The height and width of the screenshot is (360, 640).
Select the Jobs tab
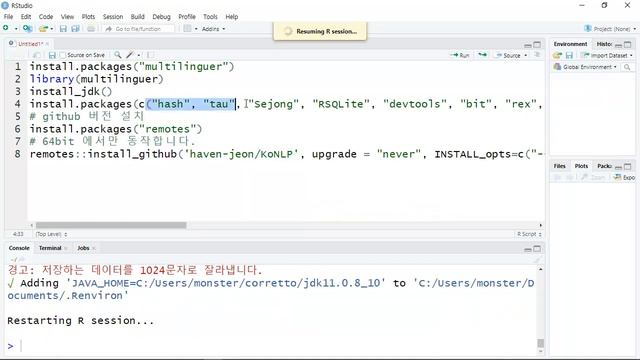tap(83, 248)
